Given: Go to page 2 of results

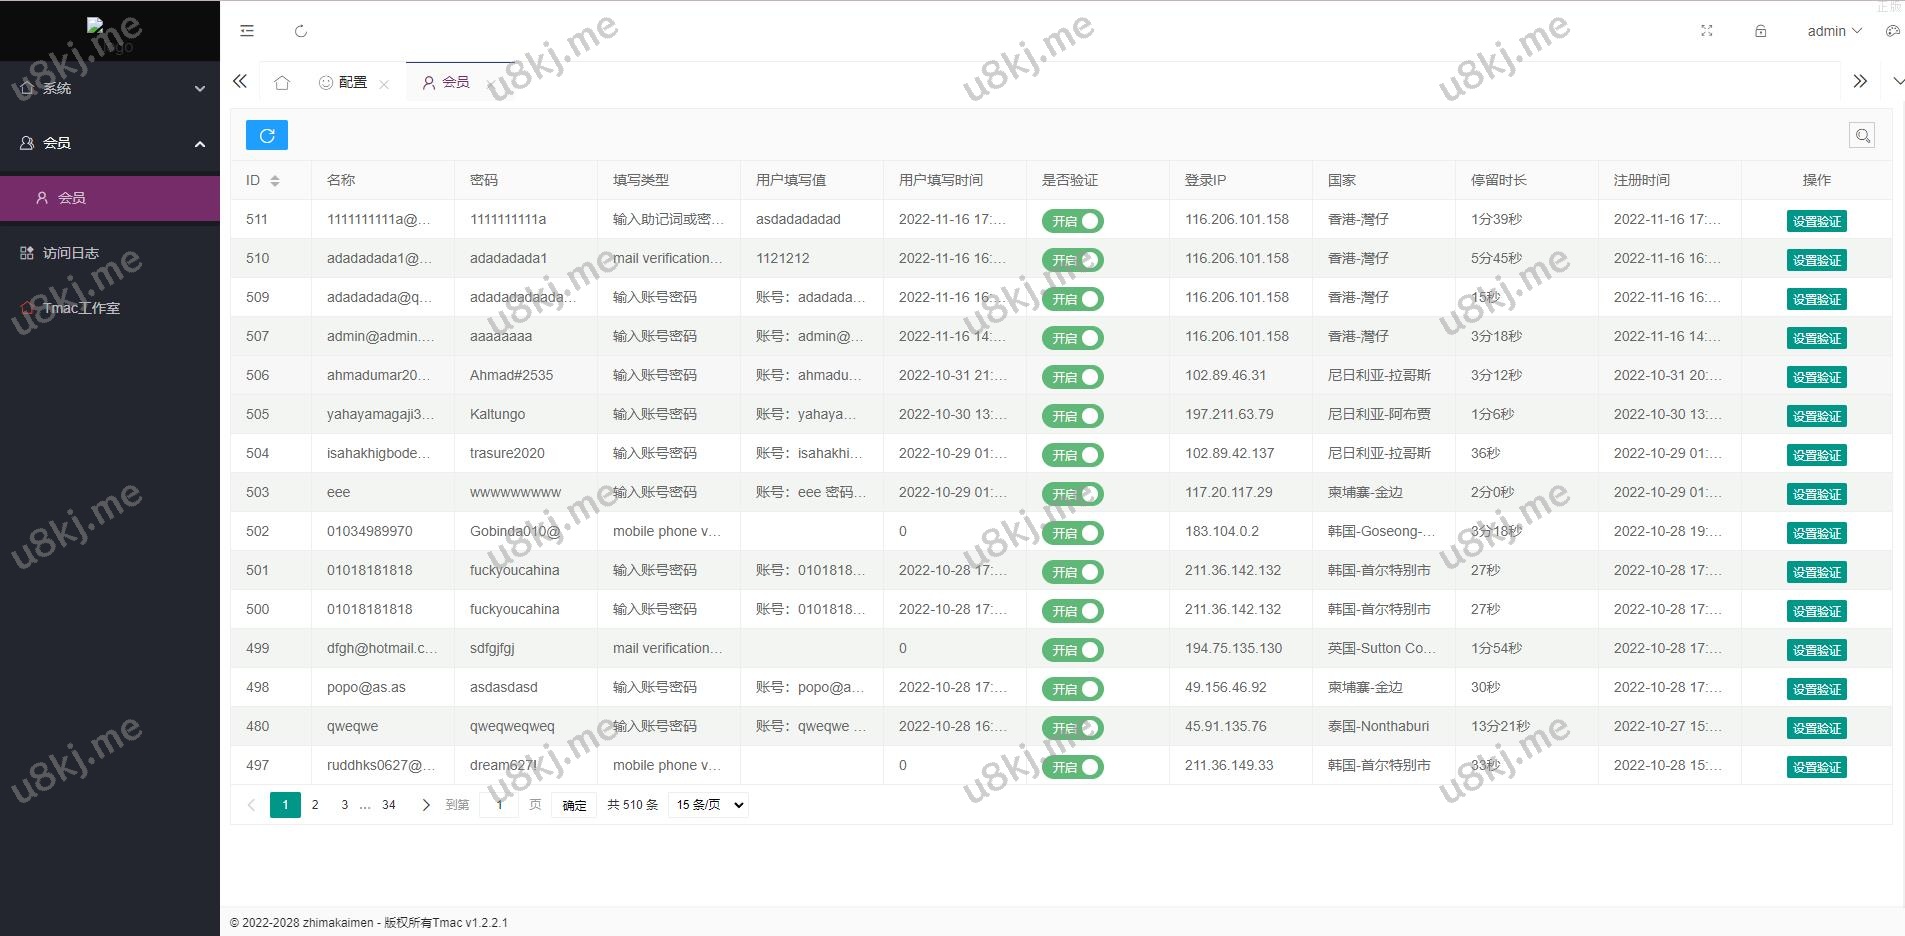Looking at the screenshot, I should 315,805.
